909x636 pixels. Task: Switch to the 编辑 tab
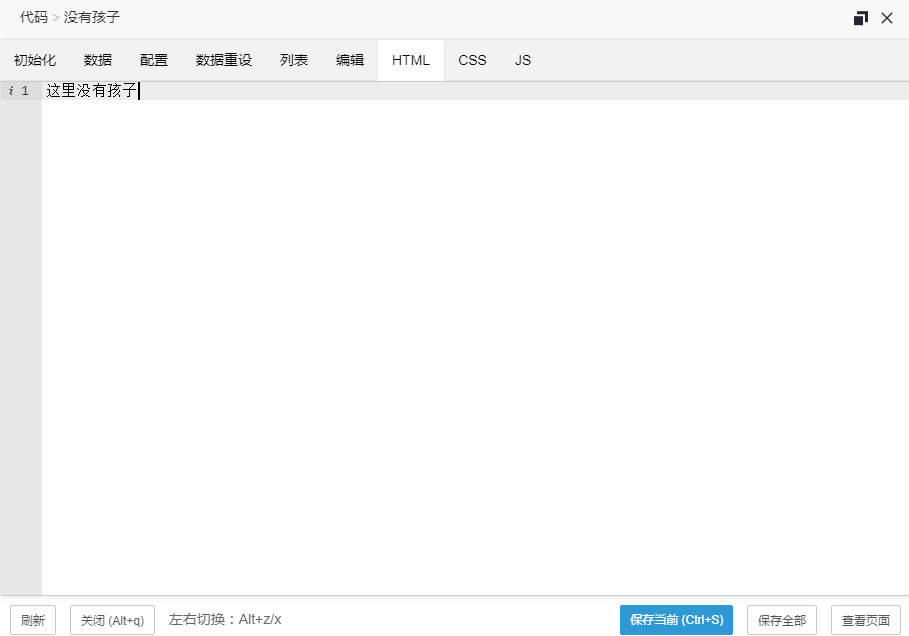350,60
